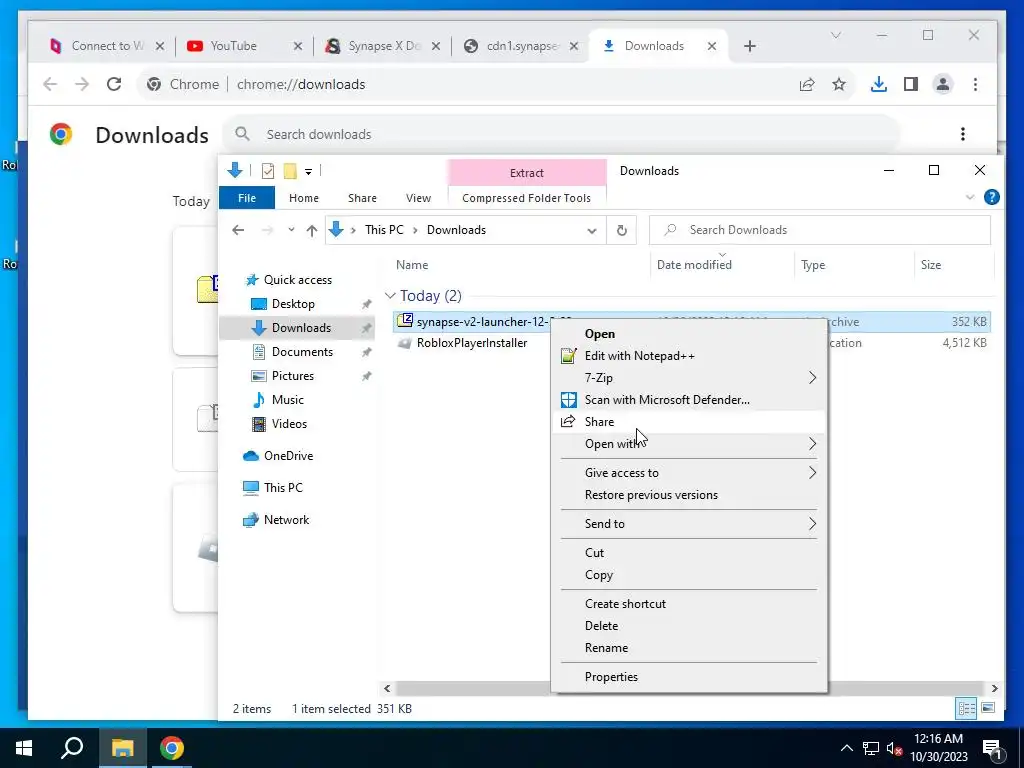This screenshot has width=1024, height=768.
Task: Choose Properties from the context menu
Action: tap(688, 677)
